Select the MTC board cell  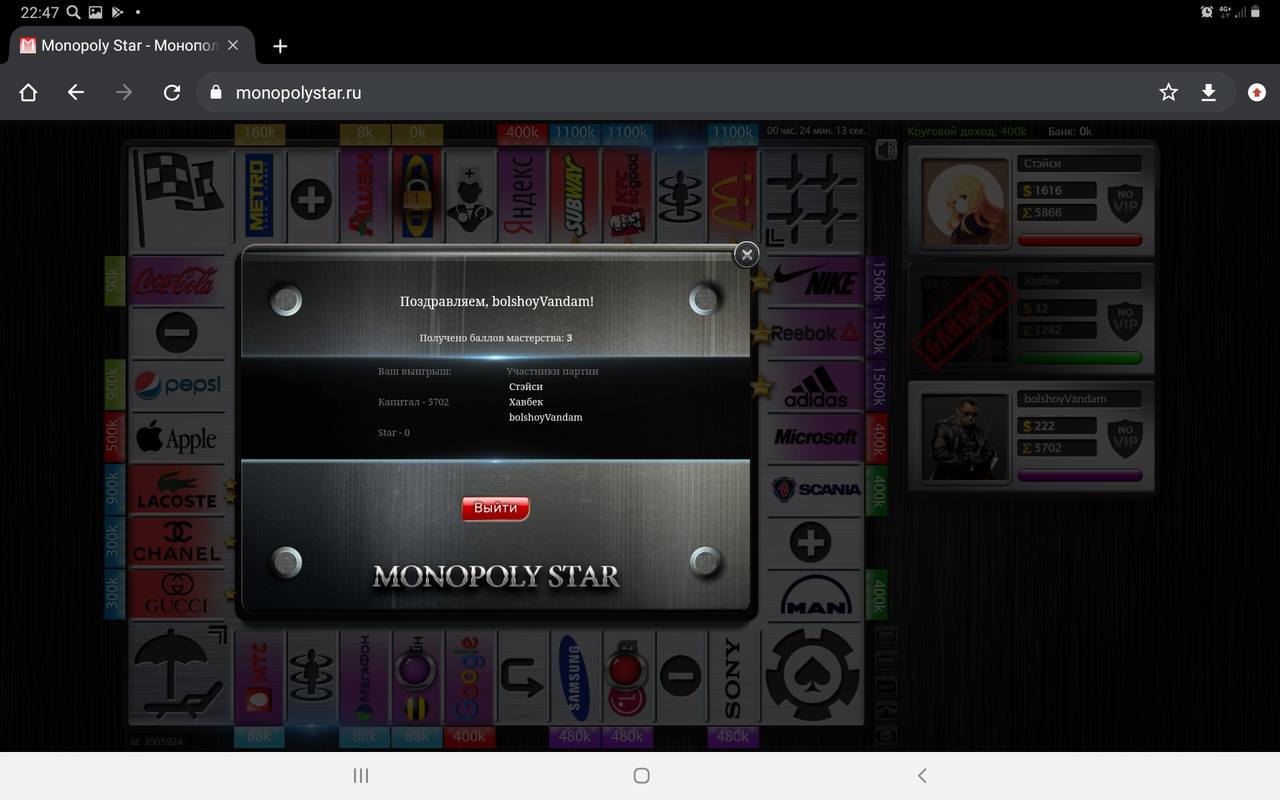pos(259,677)
